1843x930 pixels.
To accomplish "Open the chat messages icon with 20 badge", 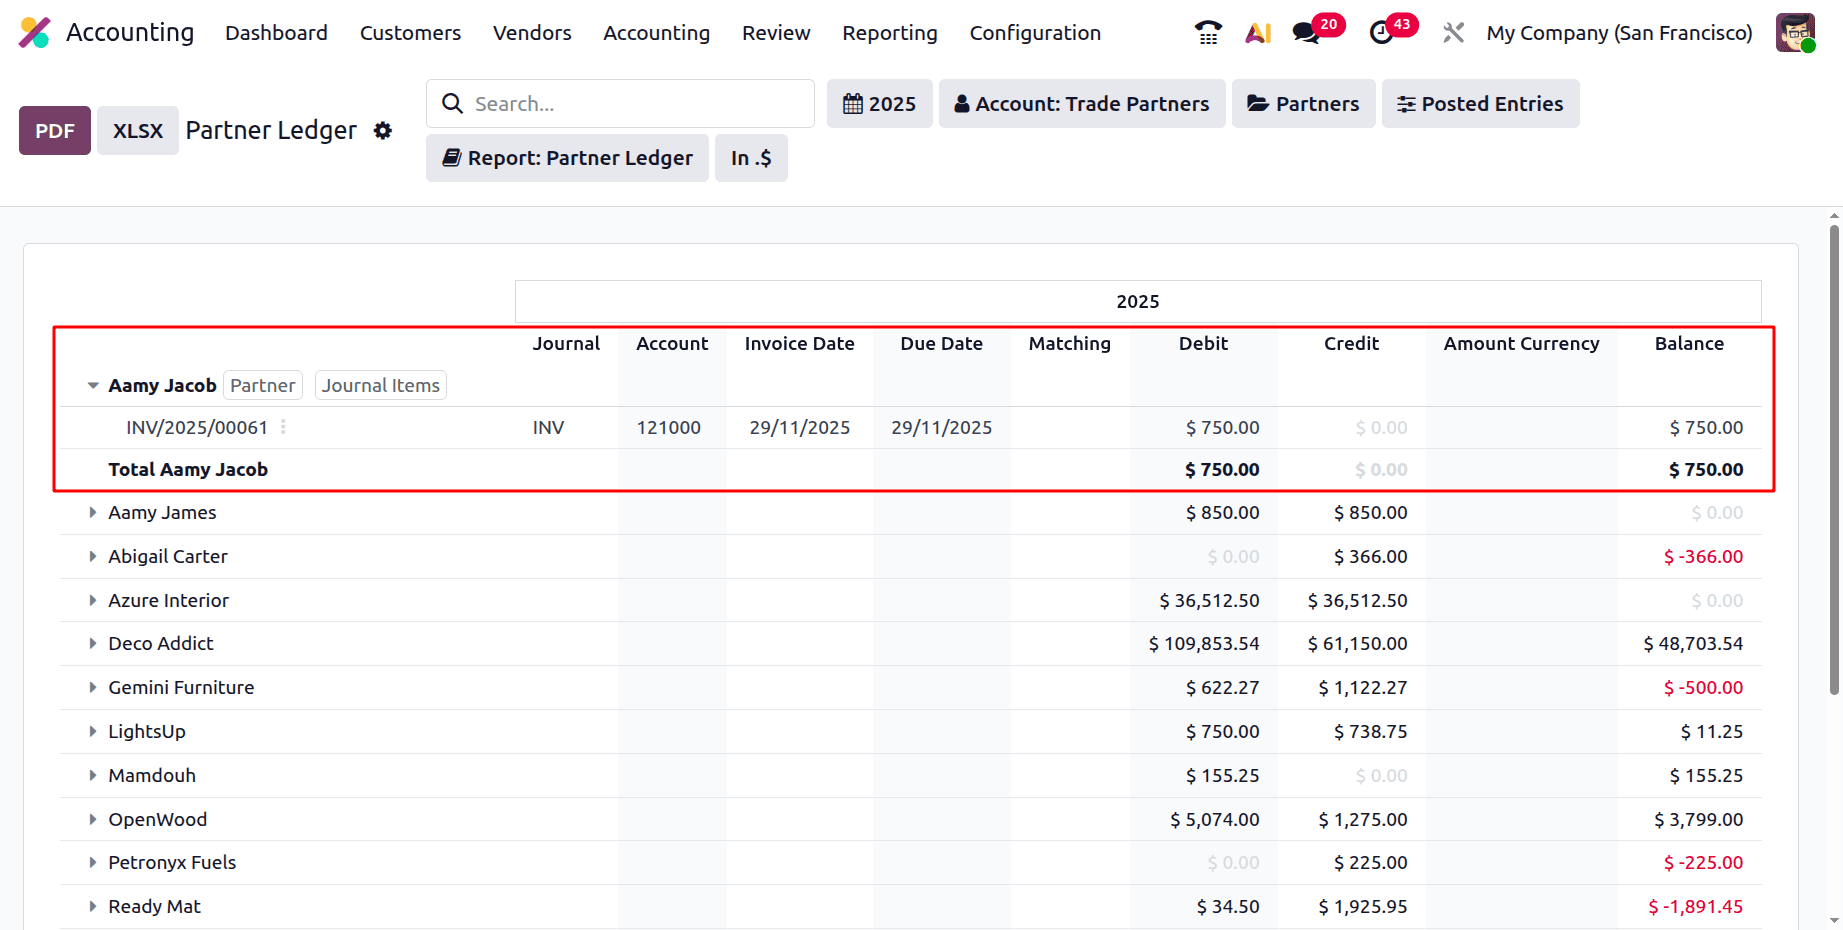I will [1306, 33].
